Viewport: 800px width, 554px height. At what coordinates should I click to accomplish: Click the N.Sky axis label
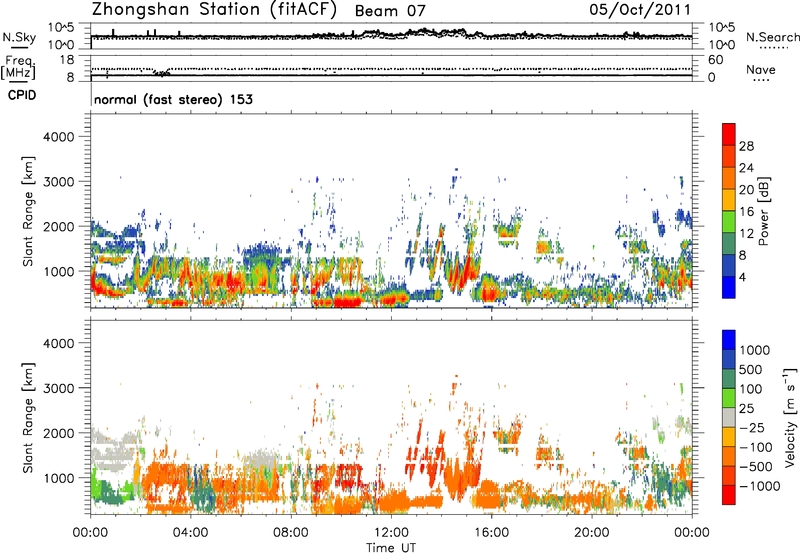point(19,37)
